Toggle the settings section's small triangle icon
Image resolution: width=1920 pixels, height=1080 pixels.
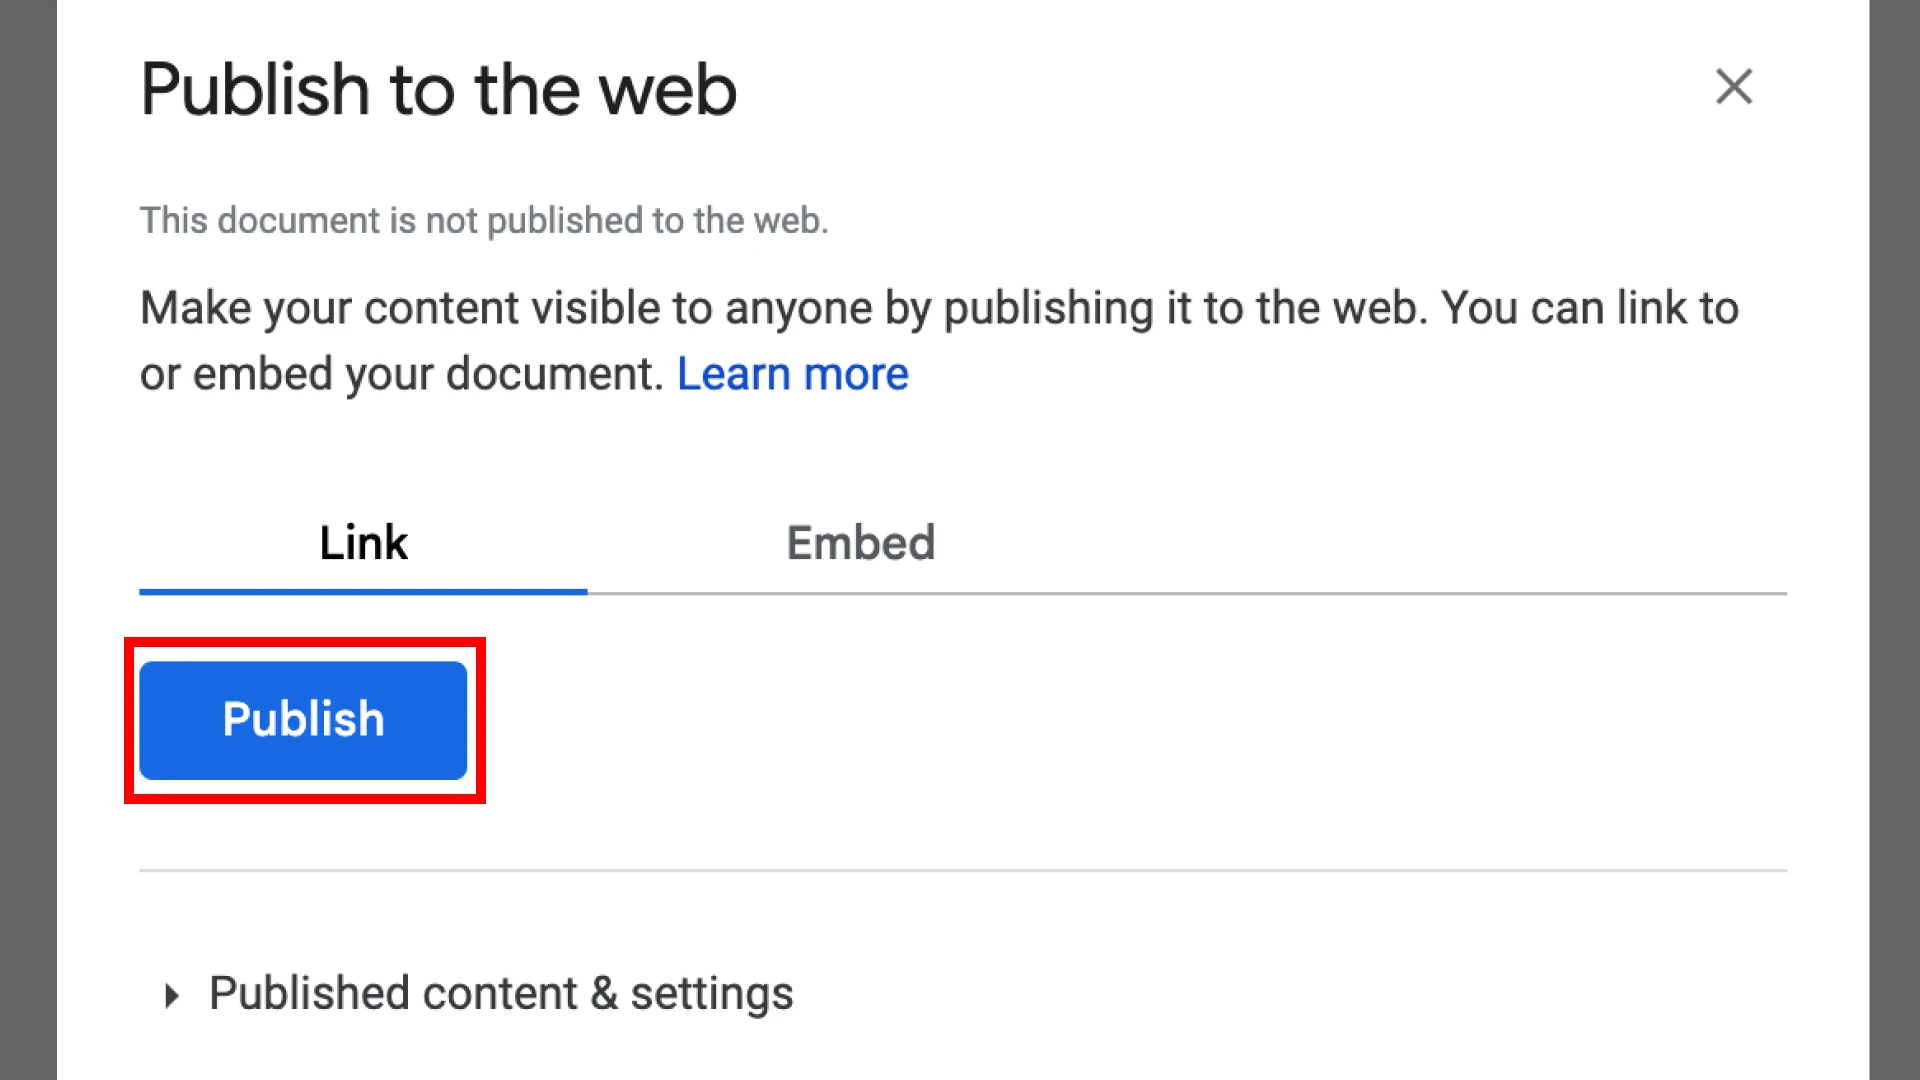(x=172, y=995)
